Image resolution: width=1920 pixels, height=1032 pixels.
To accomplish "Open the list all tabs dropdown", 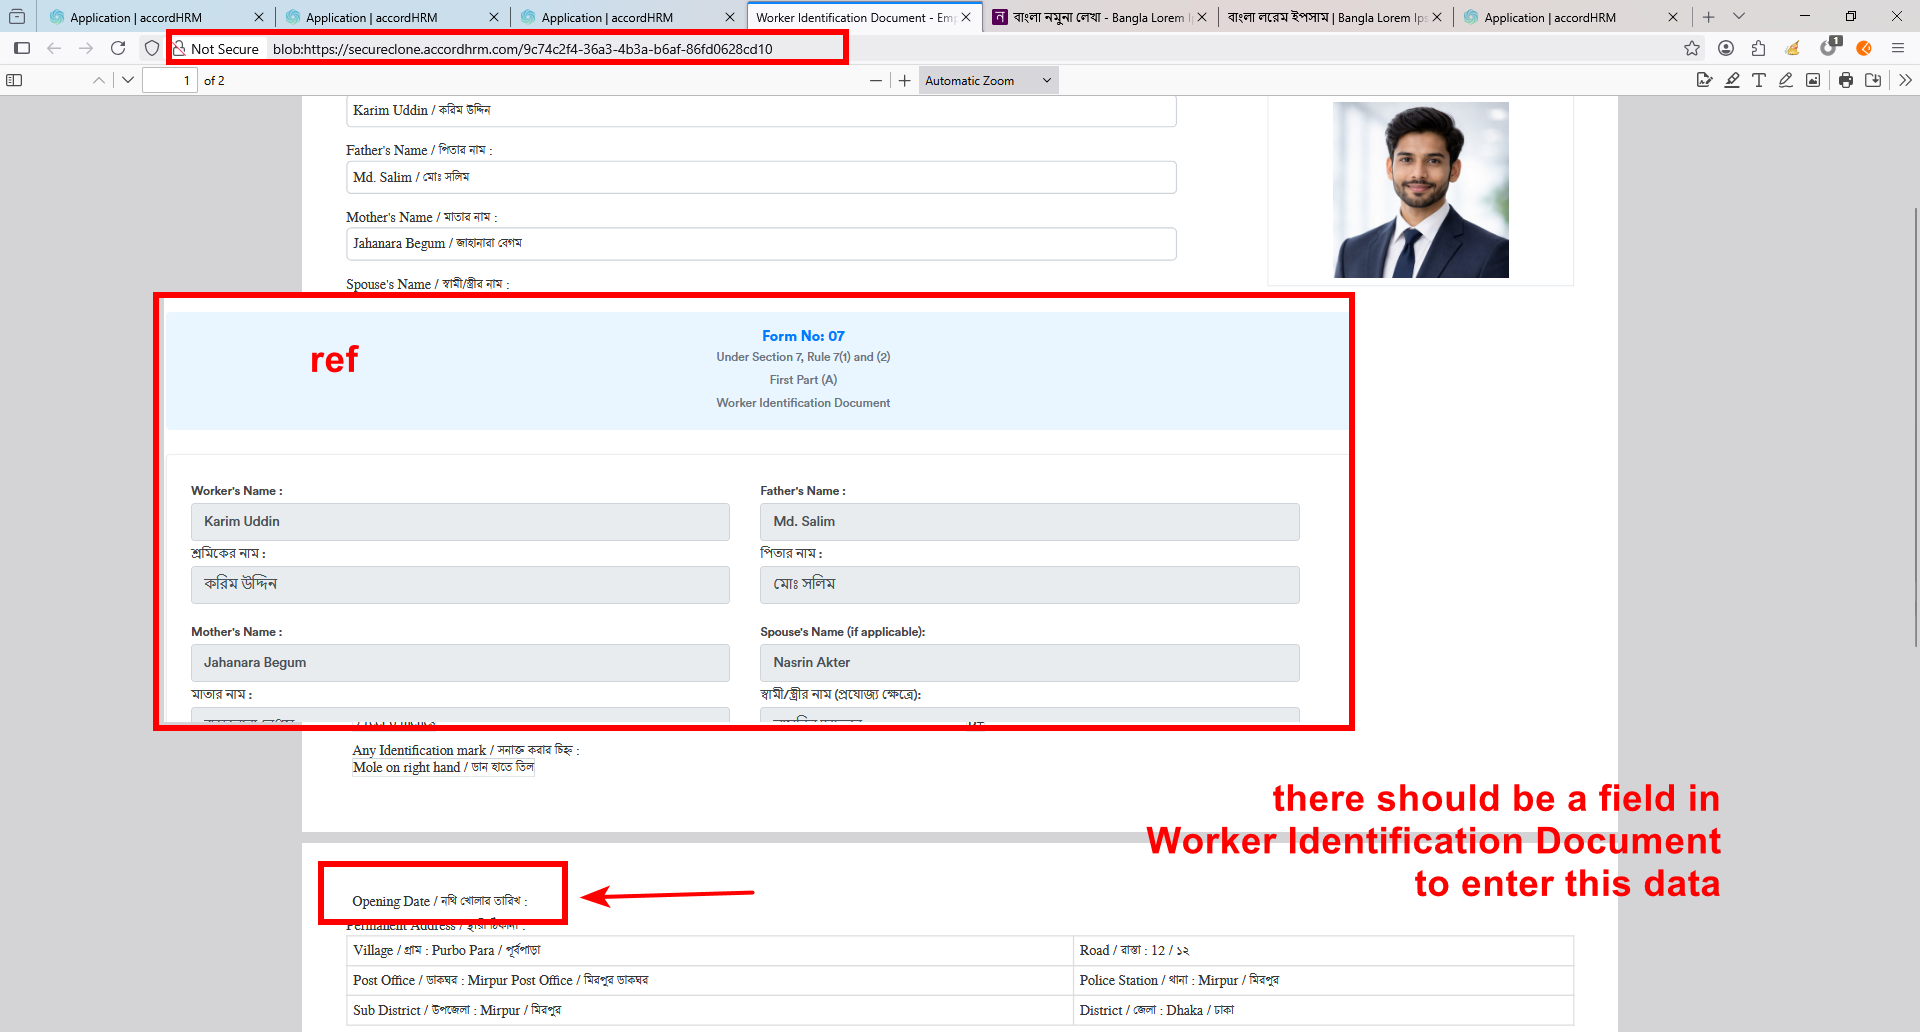I will coord(1739,17).
